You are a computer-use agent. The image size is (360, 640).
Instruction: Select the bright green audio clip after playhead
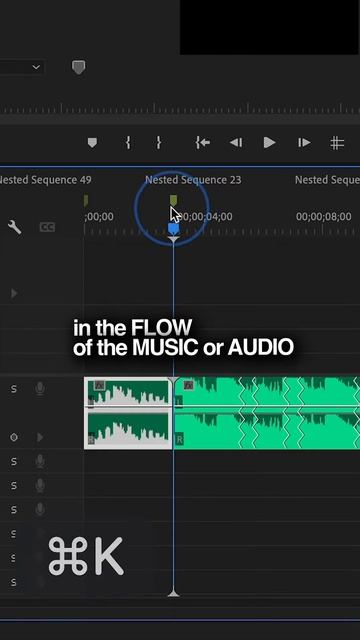[267, 413]
